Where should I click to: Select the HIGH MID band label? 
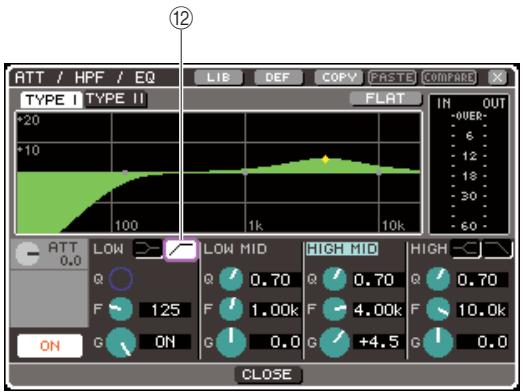coord(342,249)
